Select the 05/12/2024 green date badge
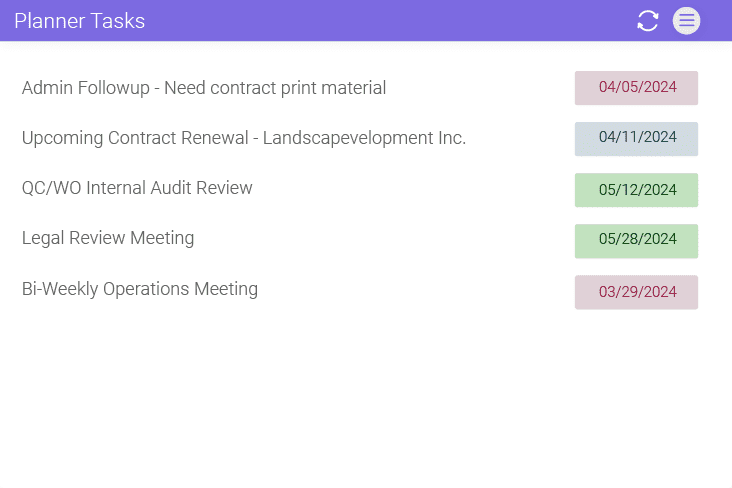The width and height of the screenshot is (732, 488). coord(636,190)
